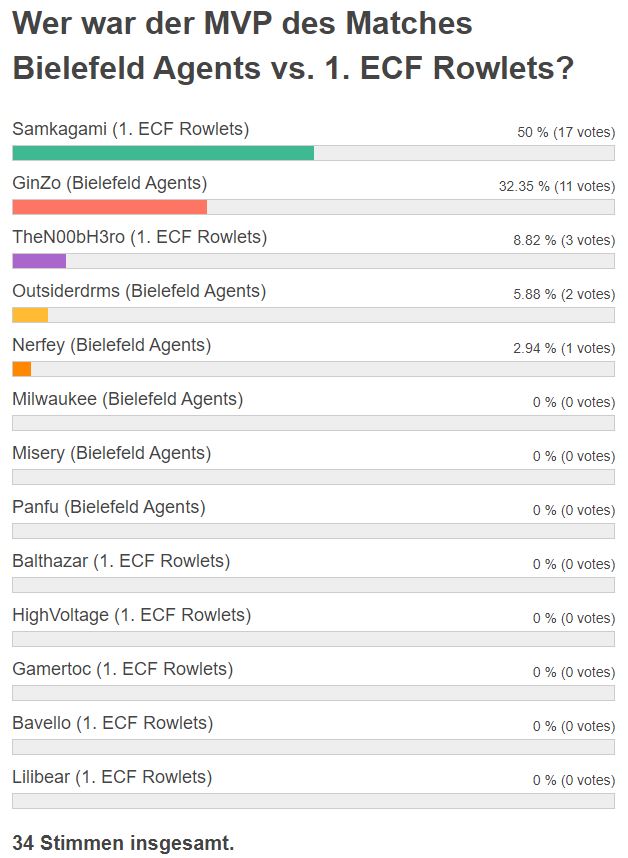The width and height of the screenshot is (628, 858).
Task: Click the red GinZo result bar
Action: click(x=109, y=207)
